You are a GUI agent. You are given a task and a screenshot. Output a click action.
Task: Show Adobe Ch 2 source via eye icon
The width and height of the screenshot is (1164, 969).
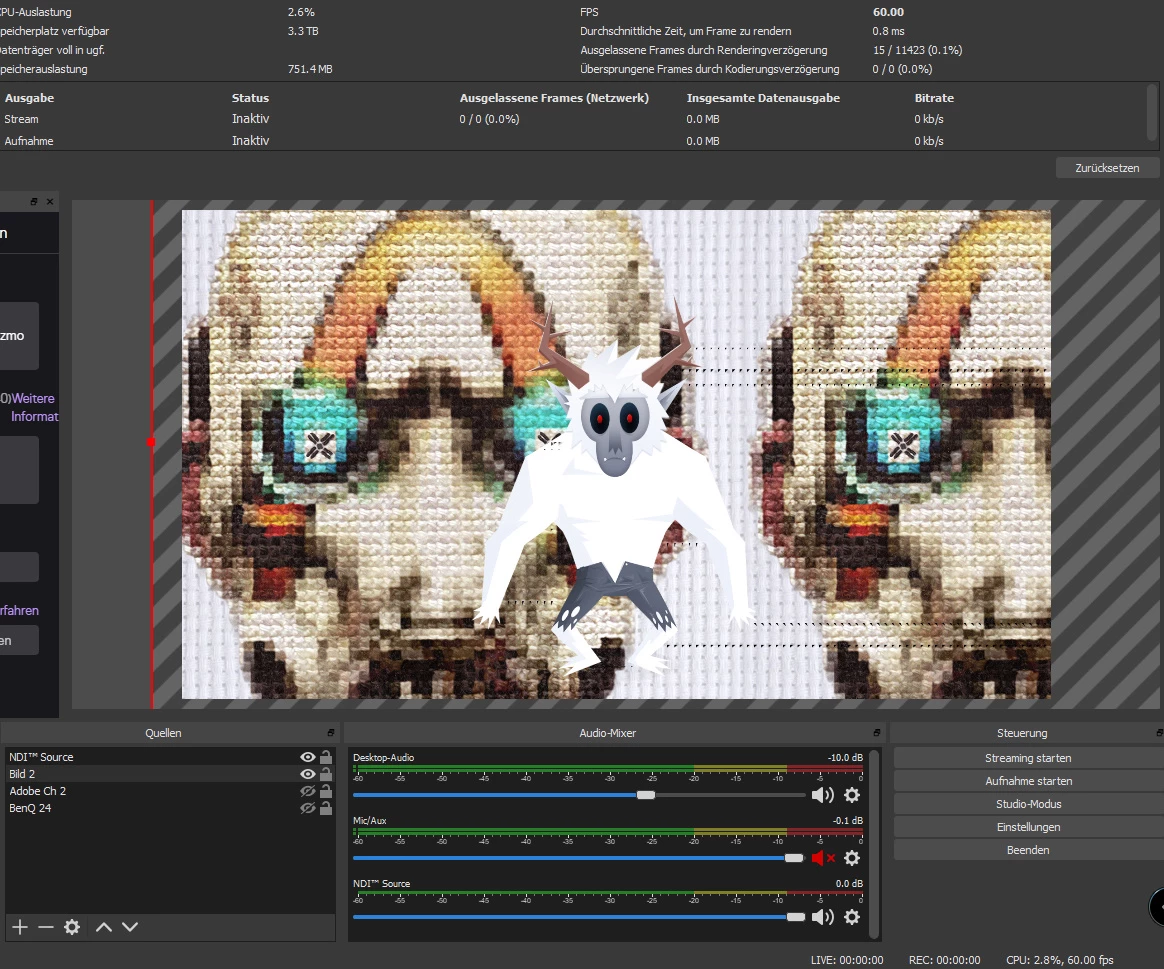click(307, 791)
